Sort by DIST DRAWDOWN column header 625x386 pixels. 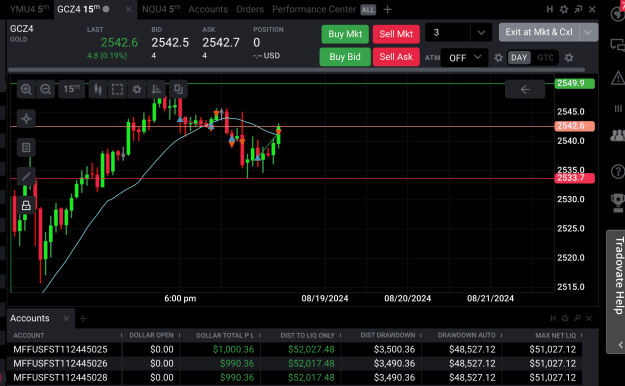(387, 335)
